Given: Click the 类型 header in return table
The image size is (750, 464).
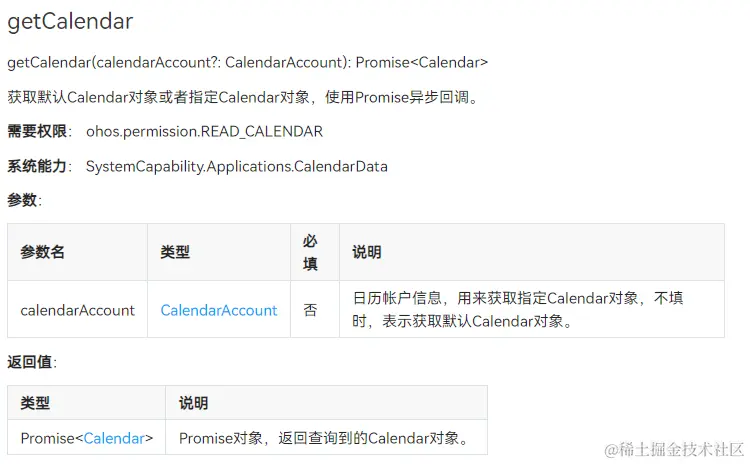Looking at the screenshot, I should [x=35, y=403].
